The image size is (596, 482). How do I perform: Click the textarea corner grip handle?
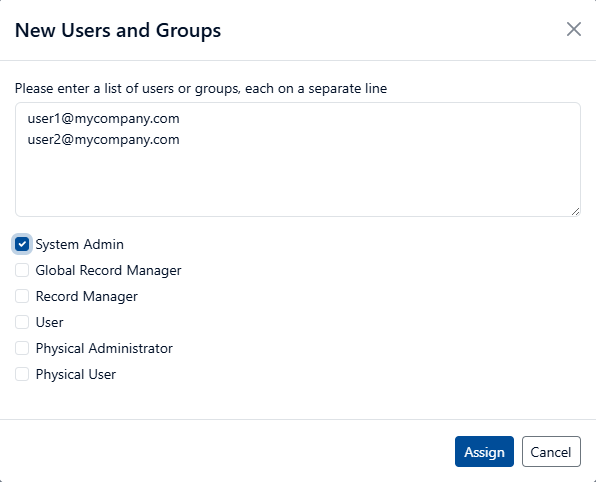(x=575, y=212)
